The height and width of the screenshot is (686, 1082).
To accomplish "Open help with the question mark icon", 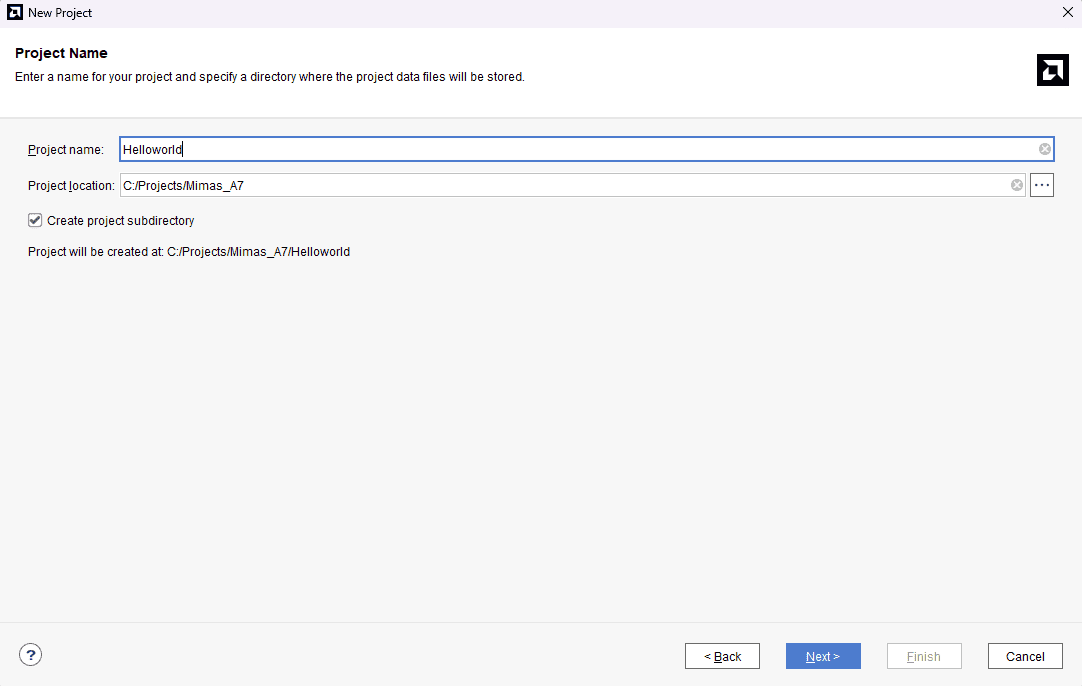I will pyautogui.click(x=30, y=655).
